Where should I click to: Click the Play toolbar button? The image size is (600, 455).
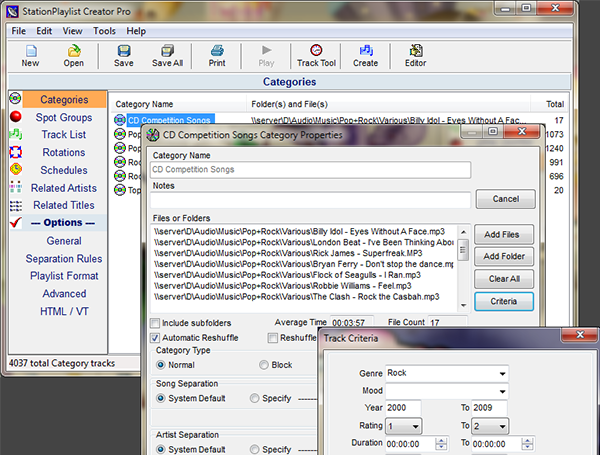pos(266,56)
